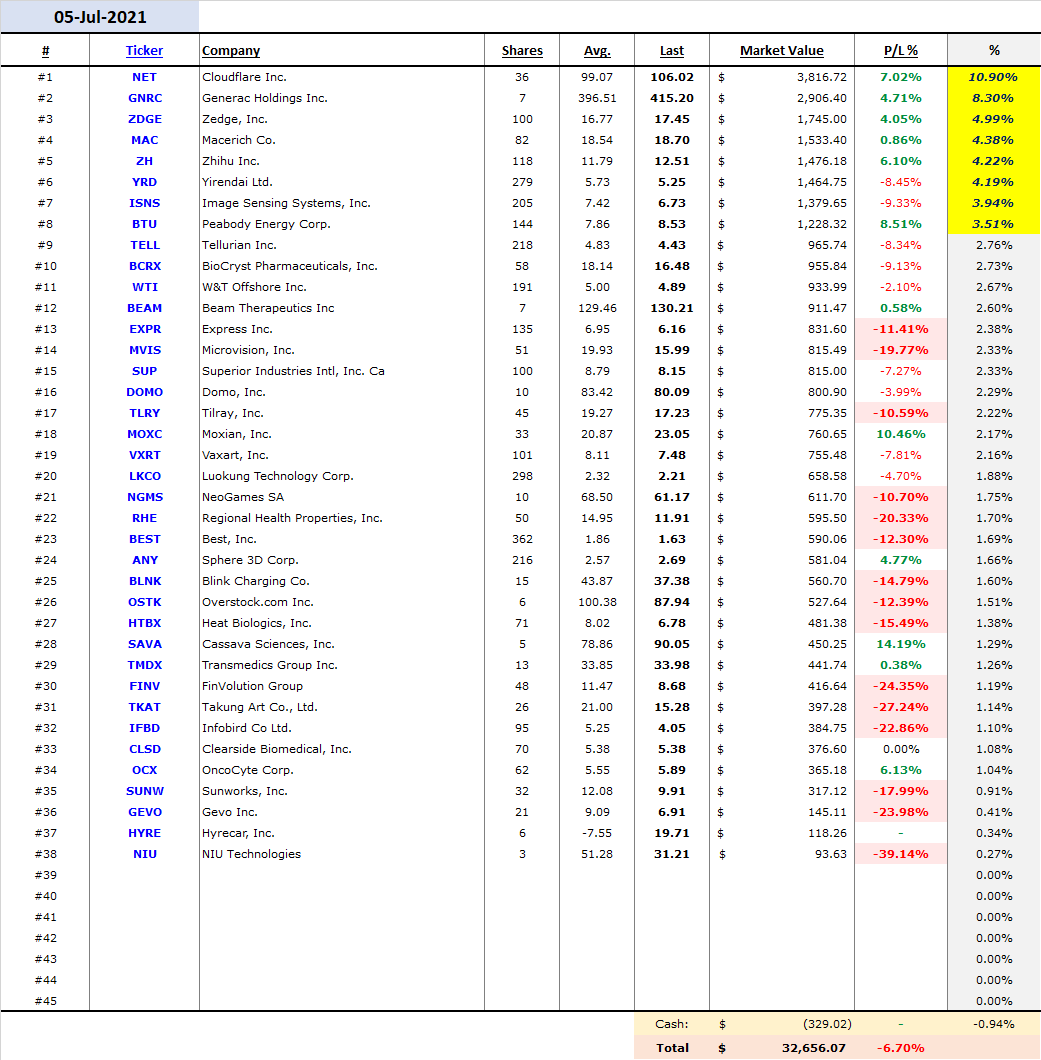
Task: Click last price 130.21 cell
Action: 671,308
